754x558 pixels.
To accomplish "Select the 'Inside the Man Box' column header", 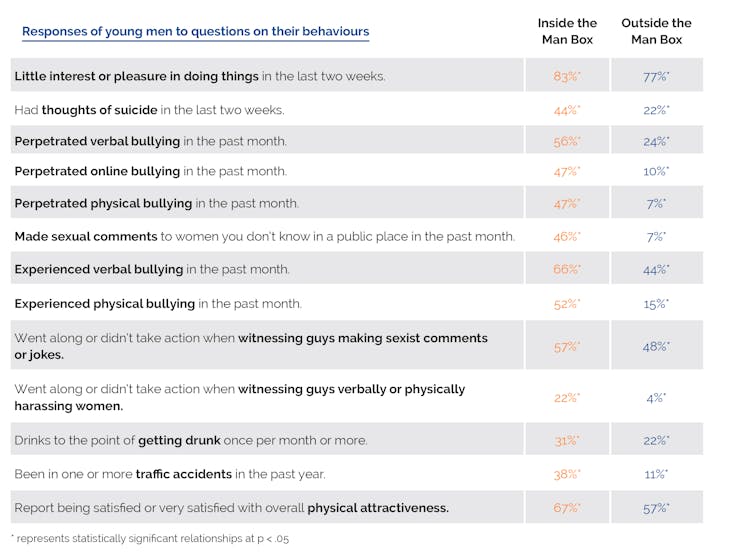I will tap(567, 31).
